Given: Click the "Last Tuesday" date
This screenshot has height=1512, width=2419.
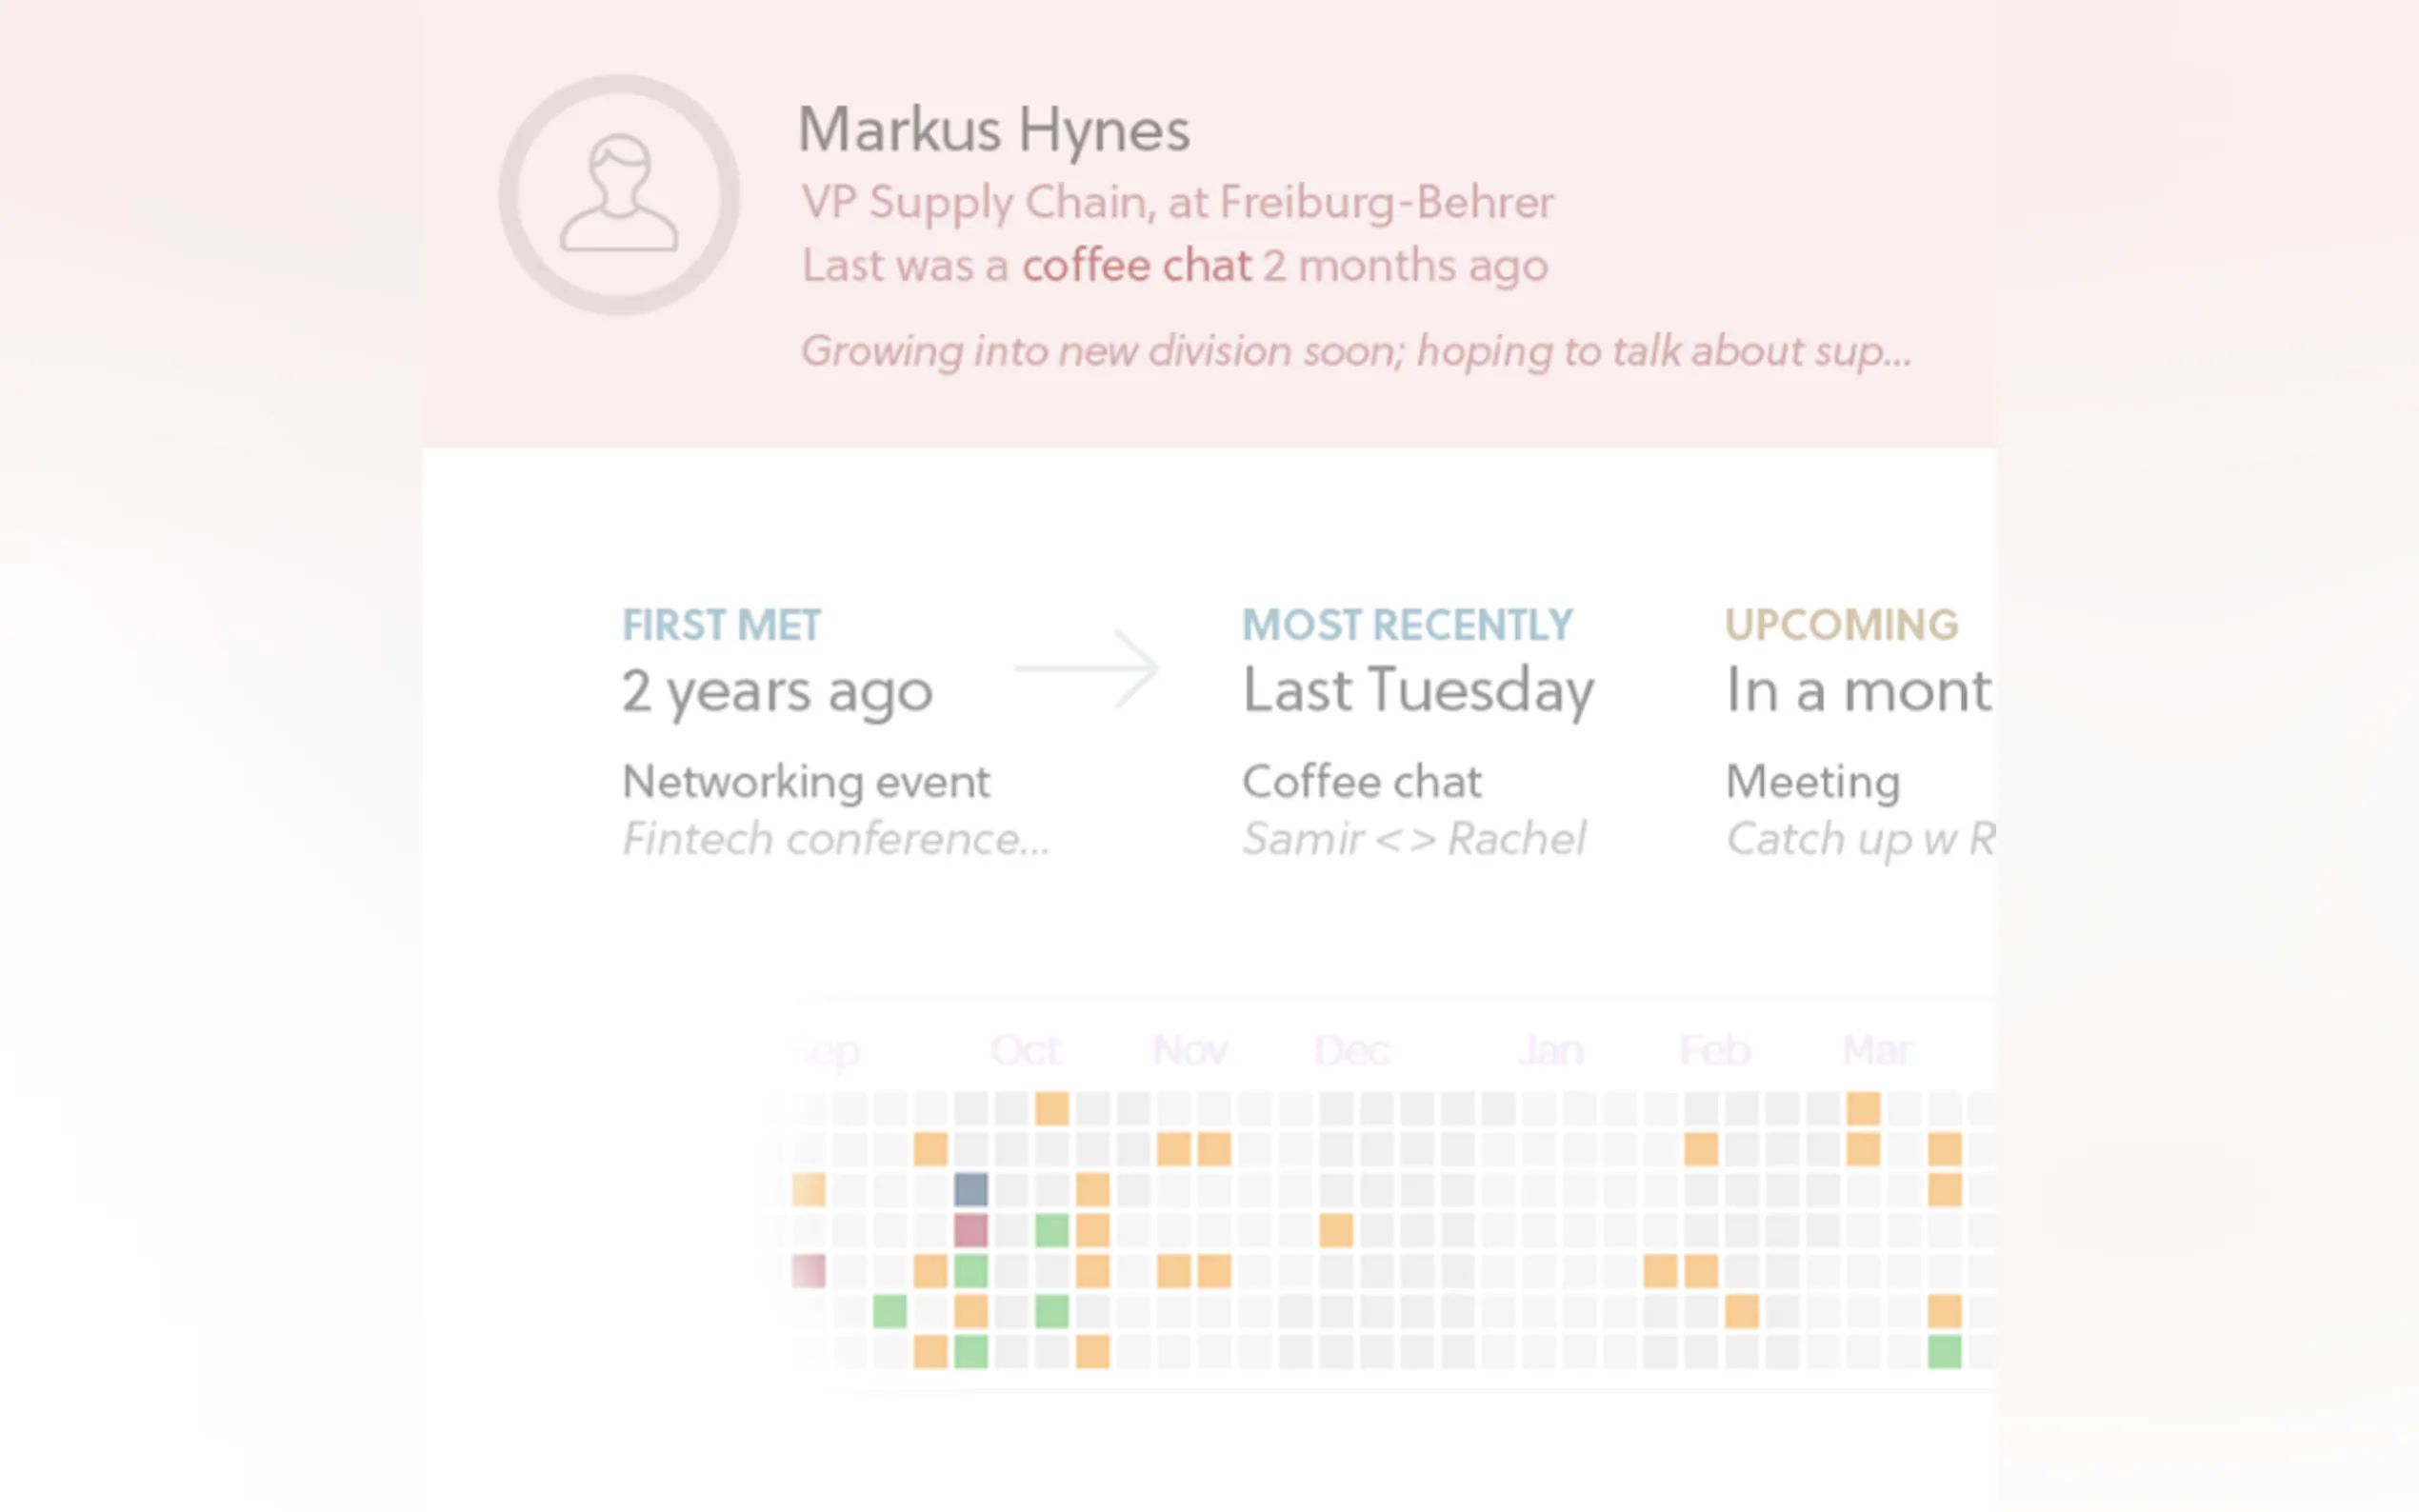Looking at the screenshot, I should tap(1418, 691).
